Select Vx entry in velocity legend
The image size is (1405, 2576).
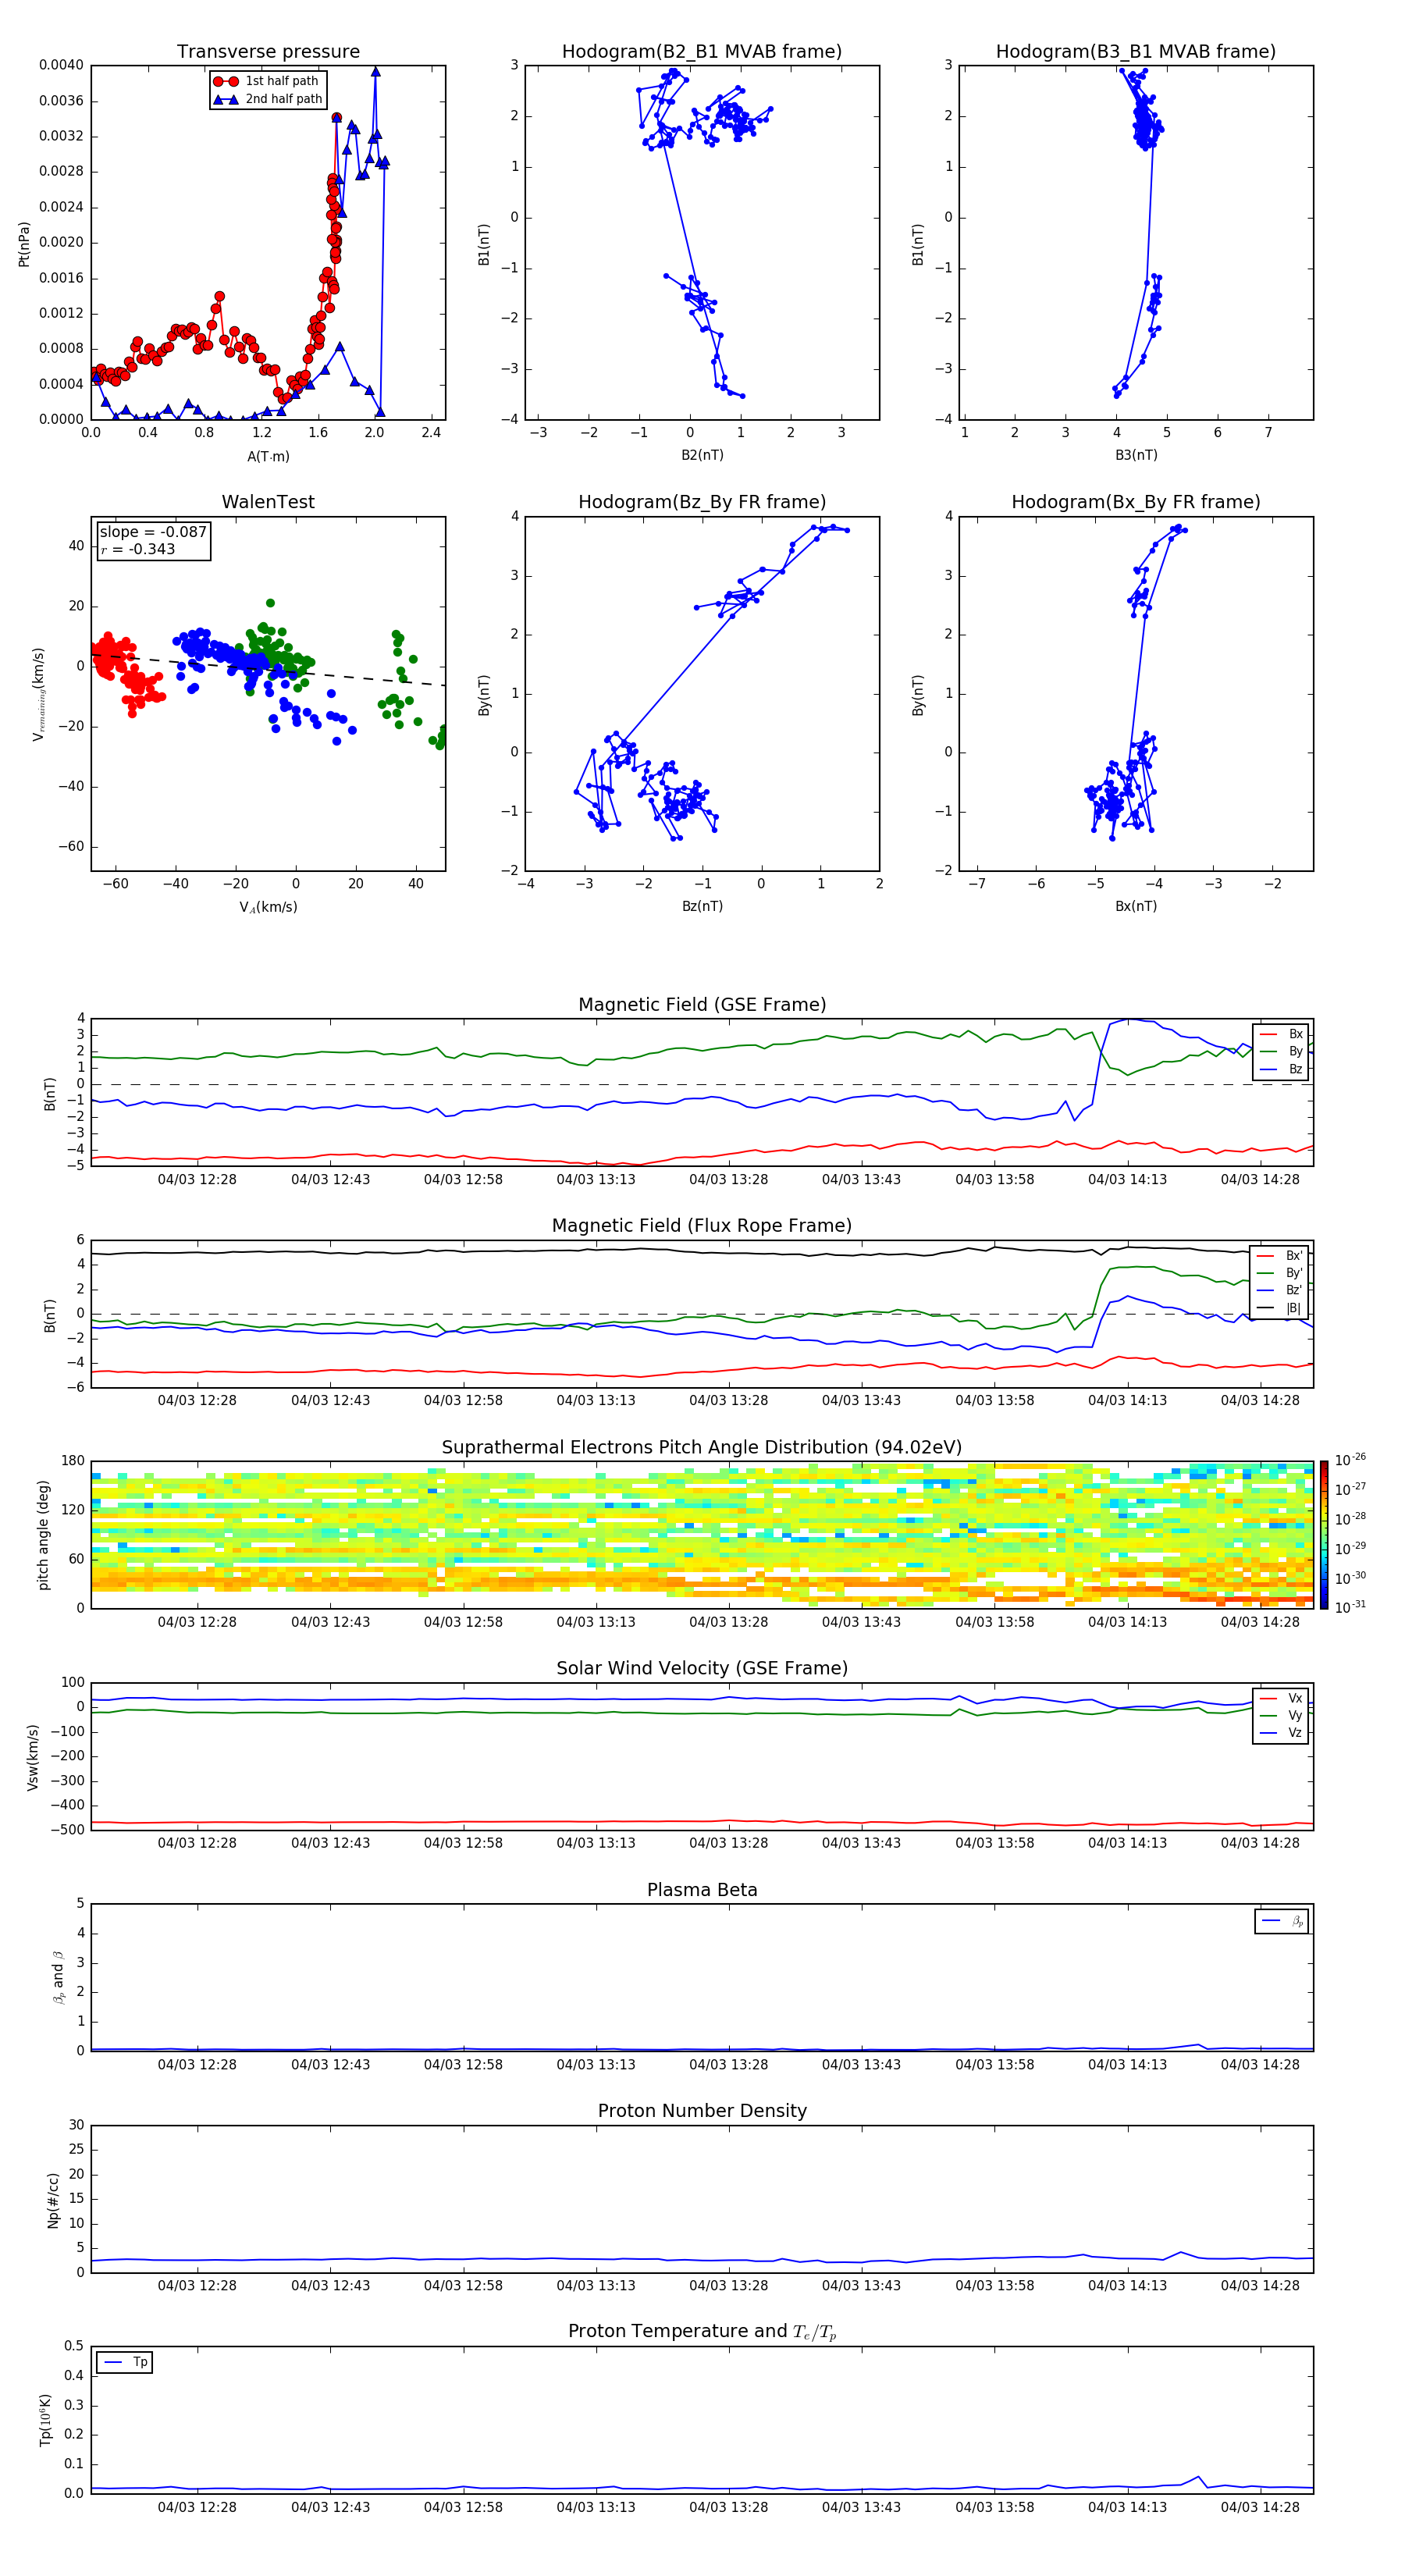[x=1281, y=1698]
